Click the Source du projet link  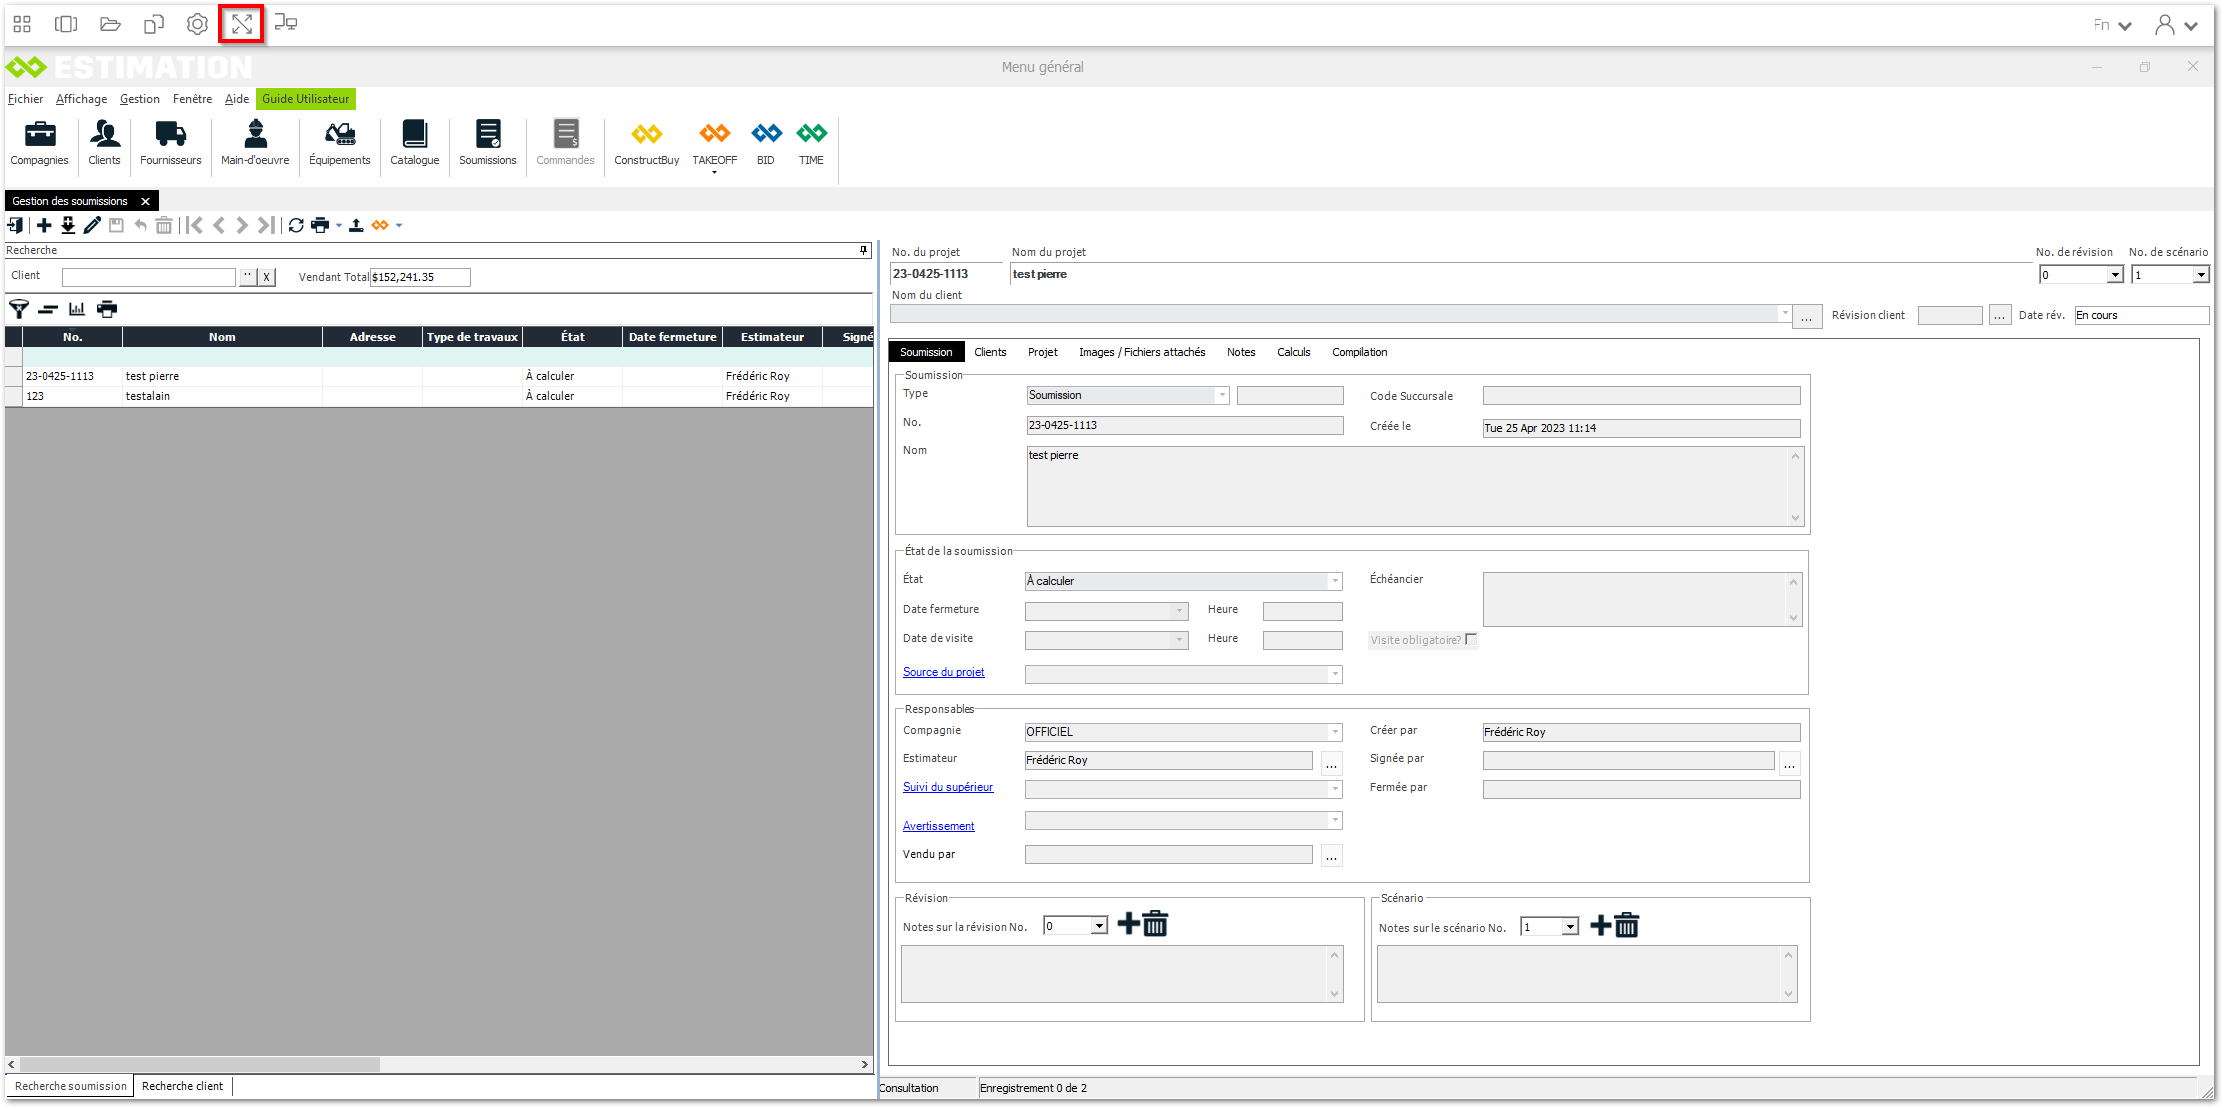[x=943, y=672]
